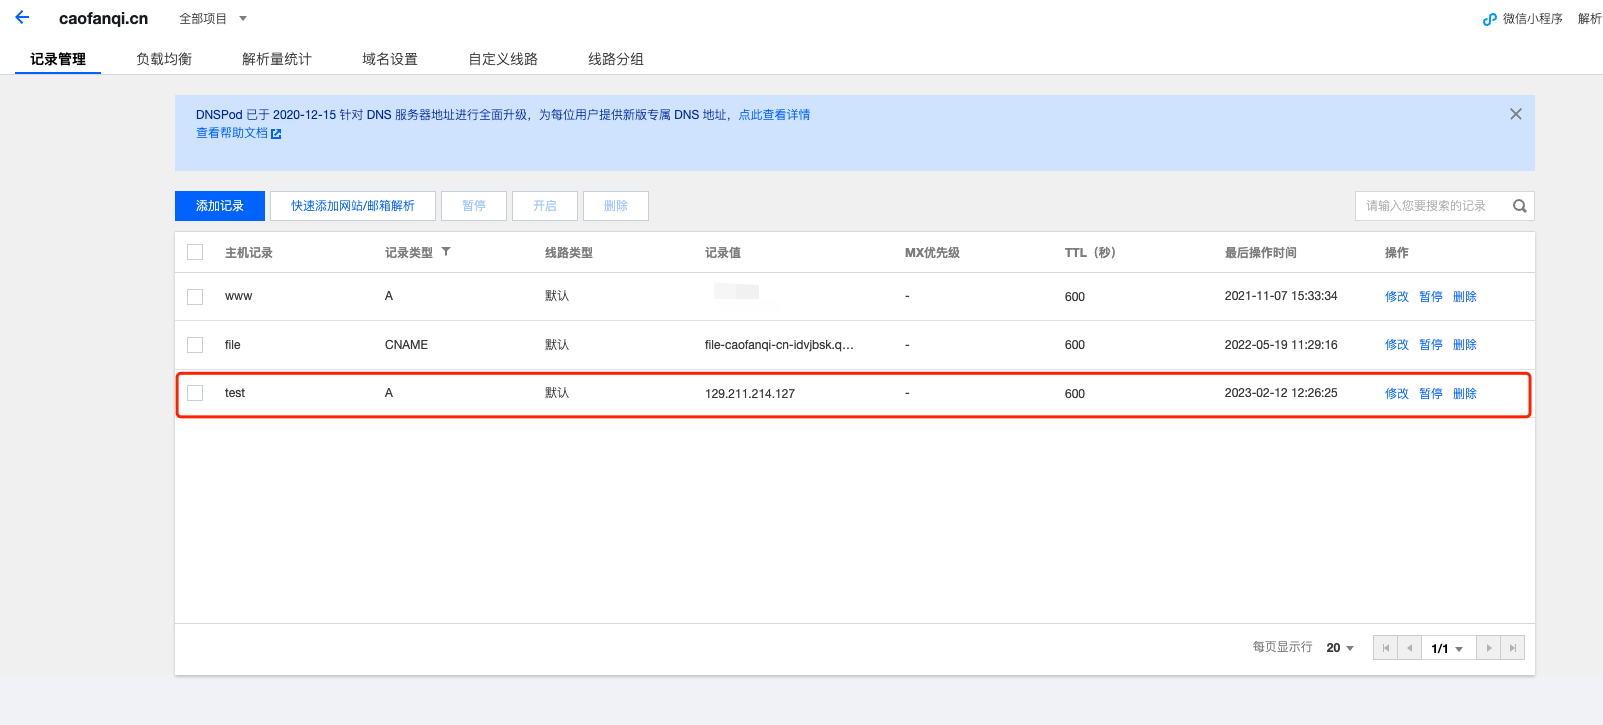Go to last page in pagination
Image resolution: width=1603 pixels, height=725 pixels.
[1513, 648]
